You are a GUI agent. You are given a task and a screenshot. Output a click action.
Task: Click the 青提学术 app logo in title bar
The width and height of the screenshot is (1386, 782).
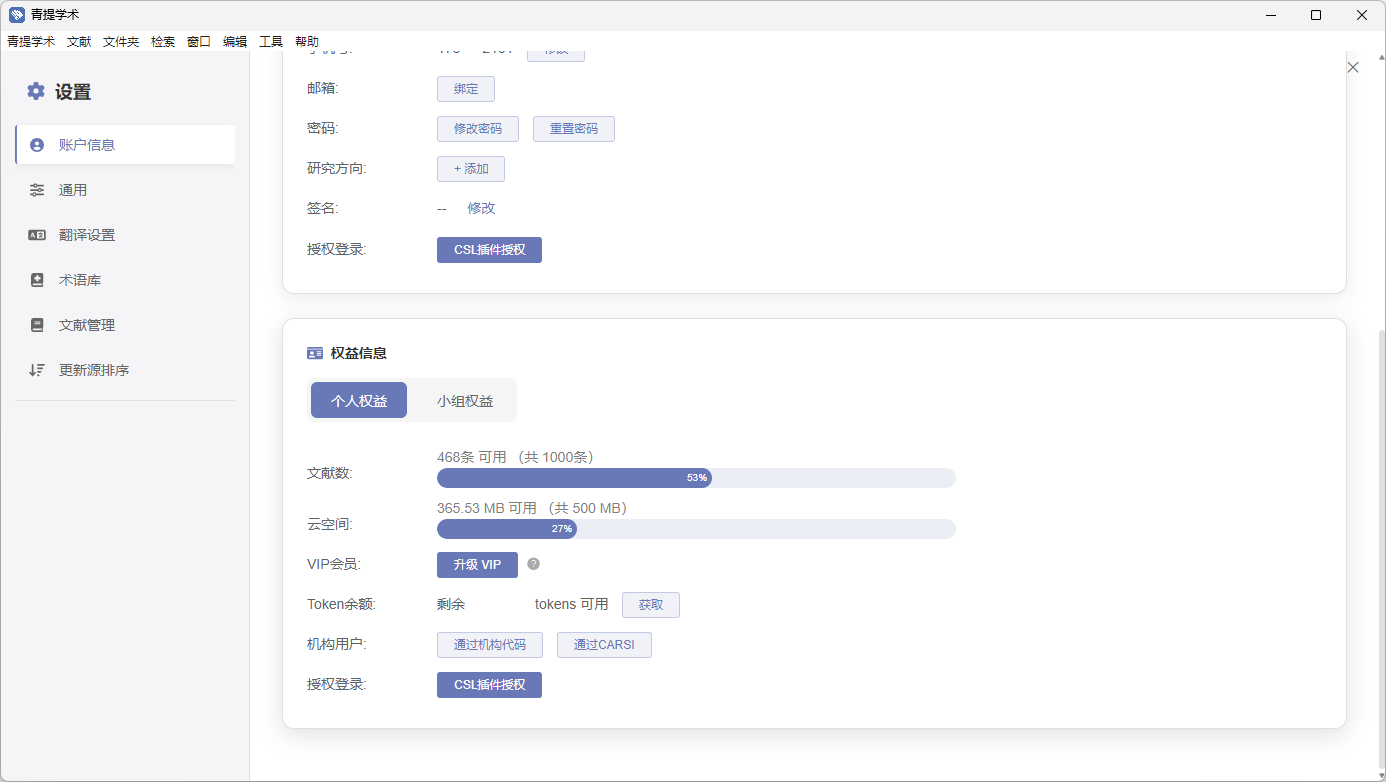pyautogui.click(x=17, y=14)
